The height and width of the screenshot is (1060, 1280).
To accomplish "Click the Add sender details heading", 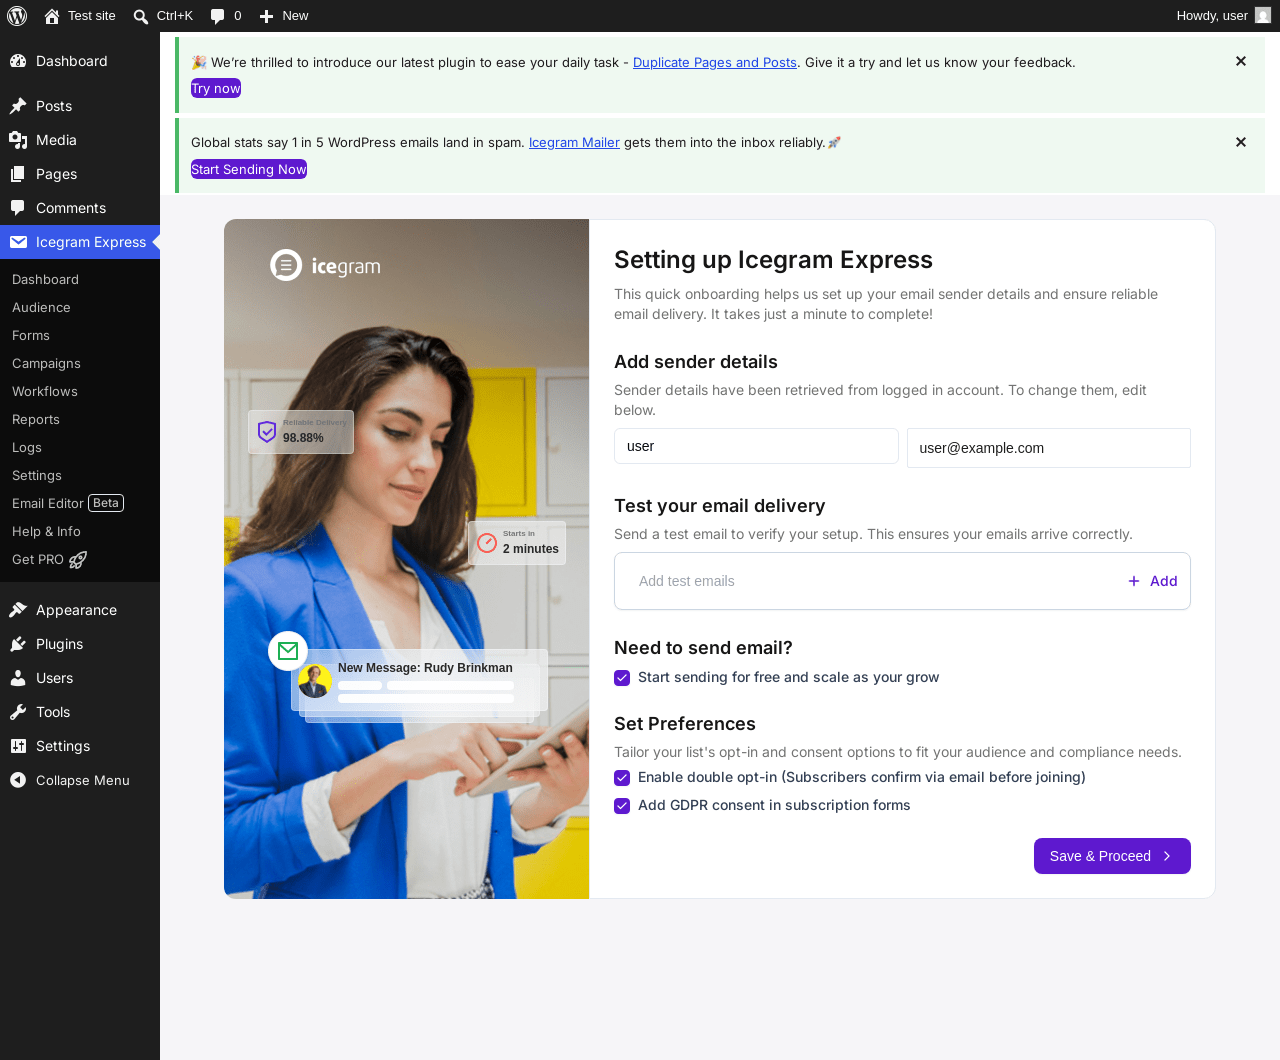I will pos(696,362).
